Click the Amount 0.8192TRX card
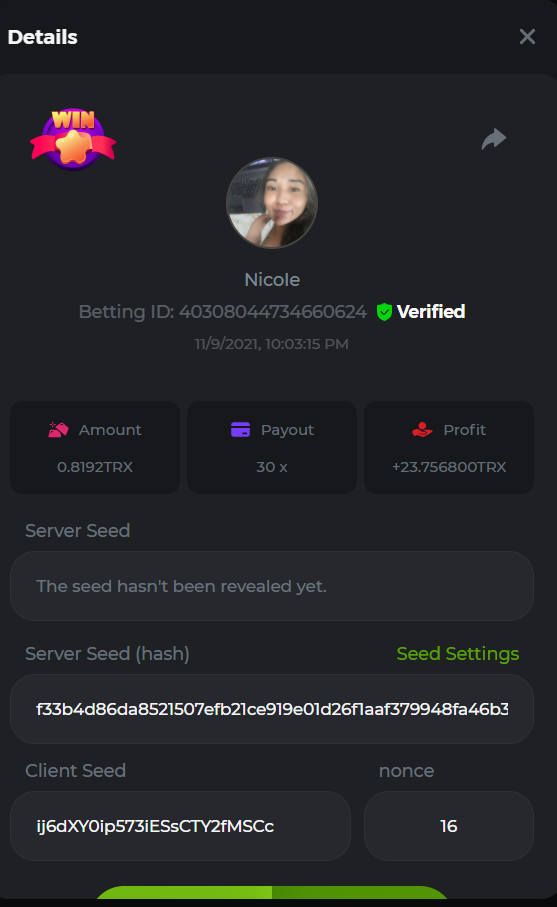The height and width of the screenshot is (907, 557). coord(95,448)
